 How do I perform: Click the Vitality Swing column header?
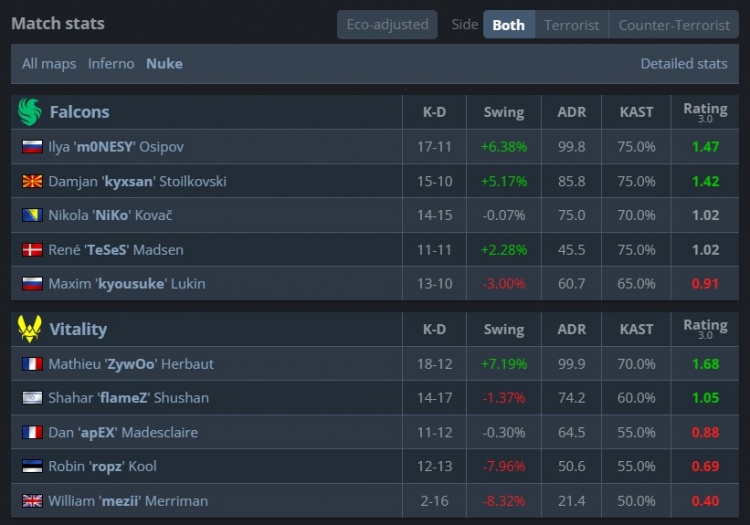pyautogui.click(x=503, y=329)
